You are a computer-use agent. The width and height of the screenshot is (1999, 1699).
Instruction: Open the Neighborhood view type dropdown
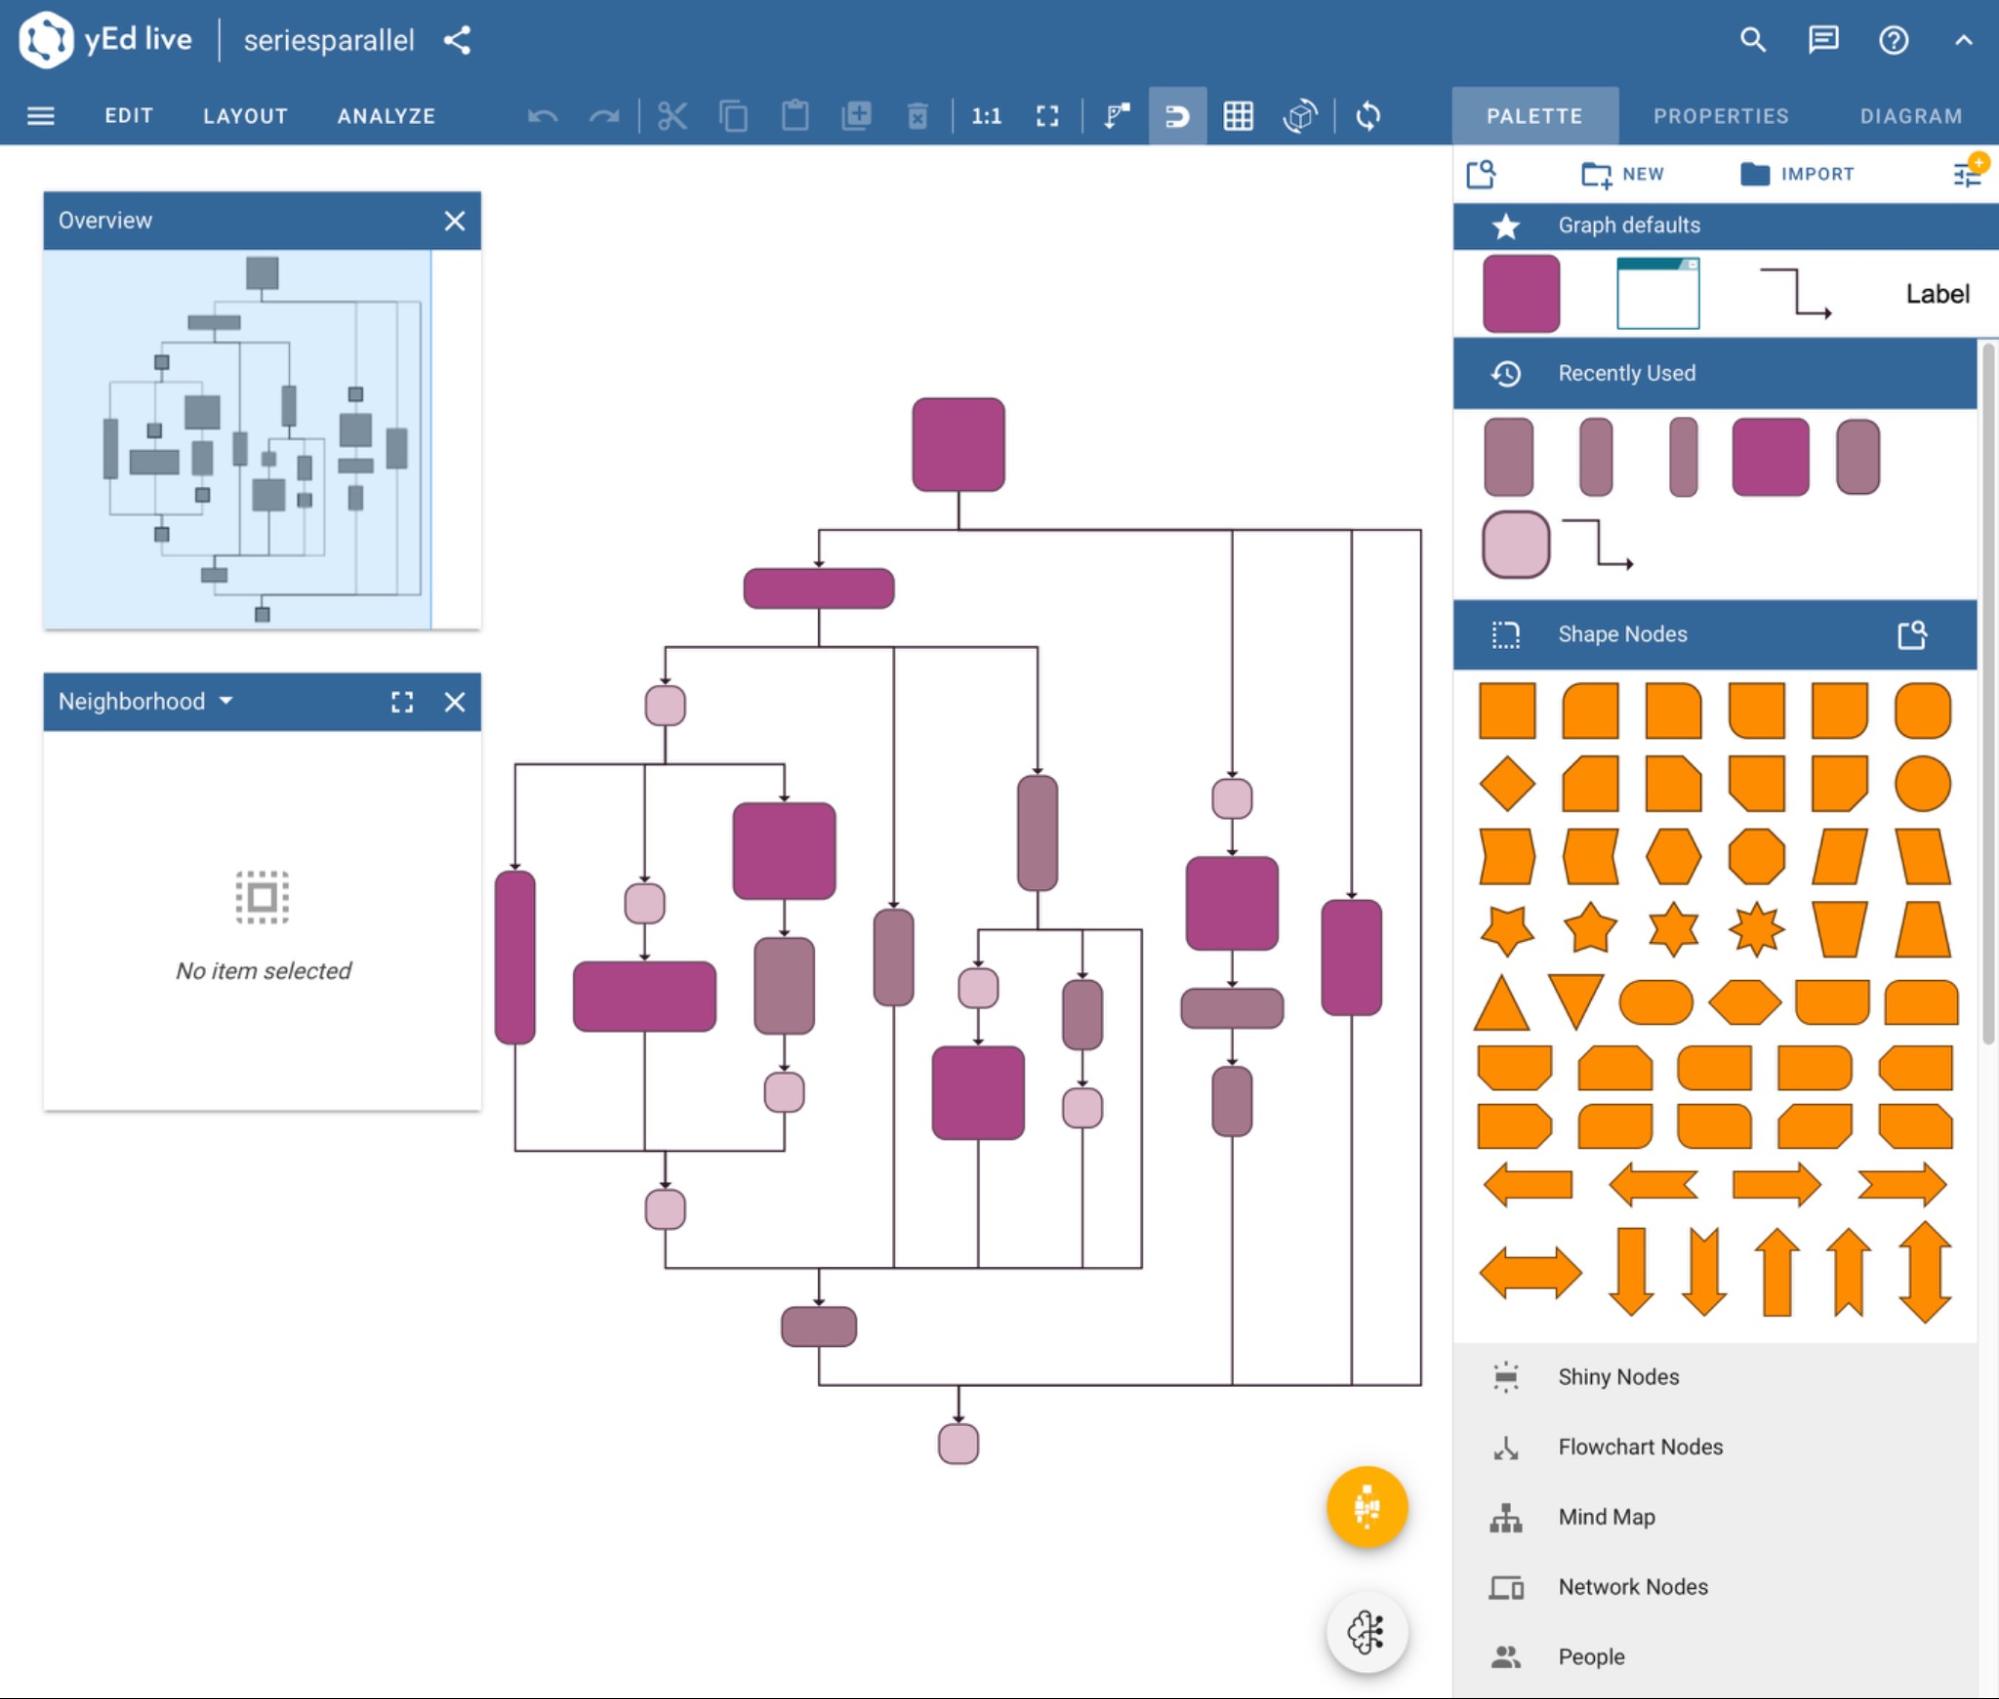(226, 701)
